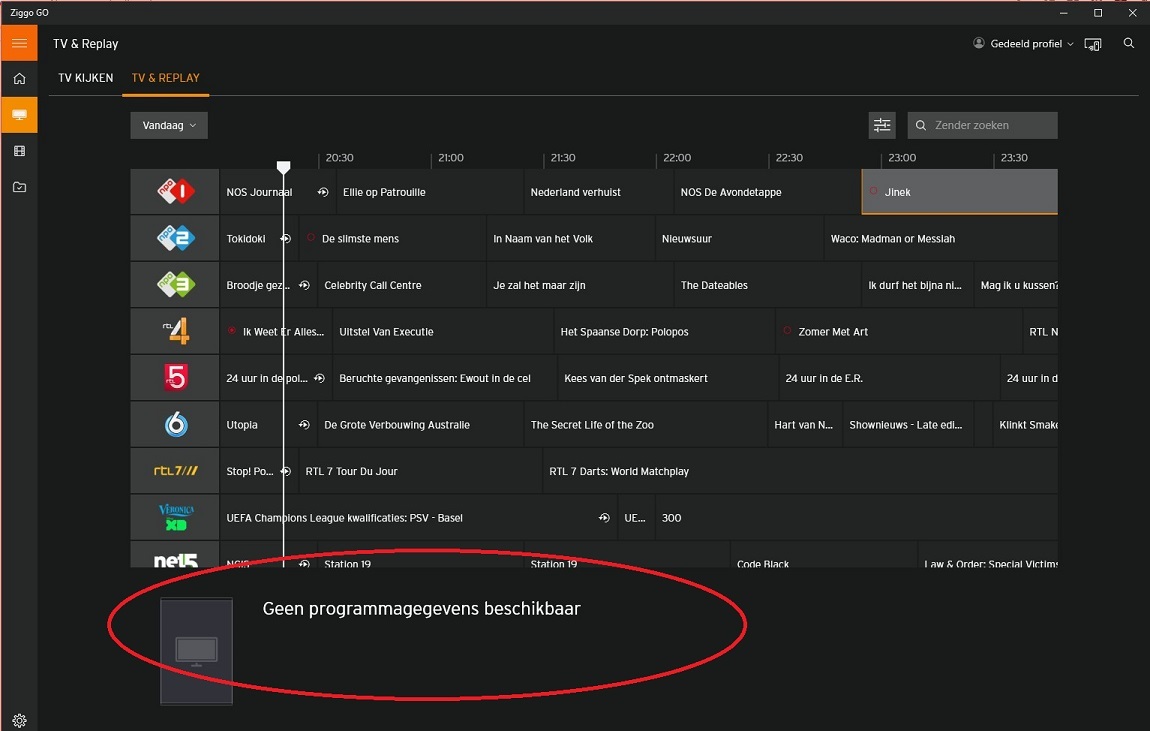The image size is (1150, 731).
Task: Click the current time marker on timeline
Action: coord(283,166)
